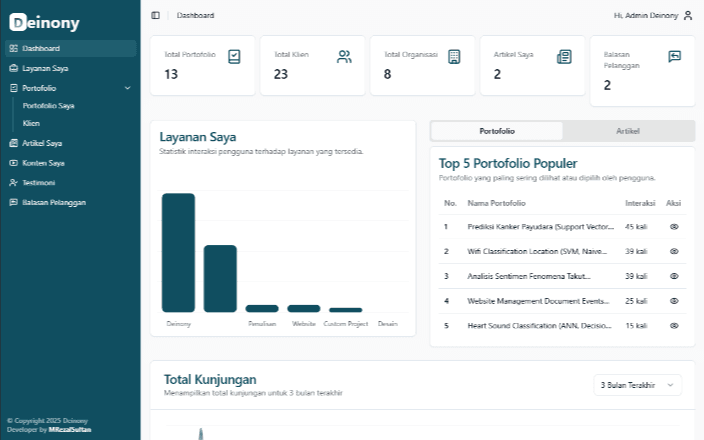704x440 pixels.
Task: Click the Total Portofolio card icon
Action: coord(234,56)
